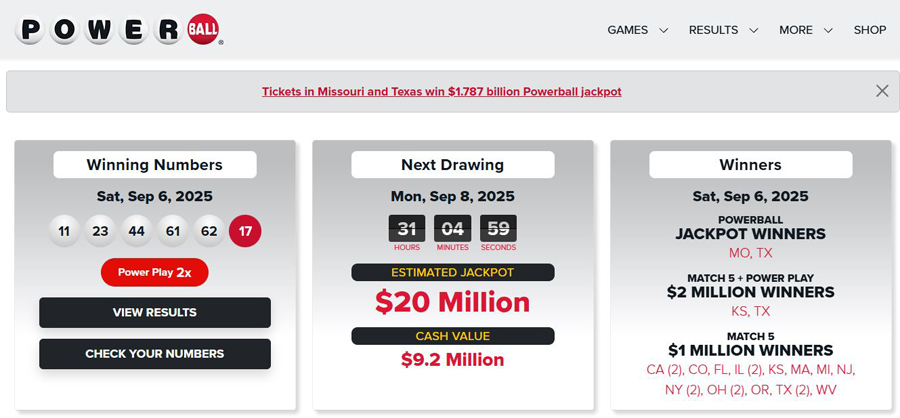This screenshot has height=418, width=900.
Task: Click the red Powerball number 17
Action: coord(245,231)
